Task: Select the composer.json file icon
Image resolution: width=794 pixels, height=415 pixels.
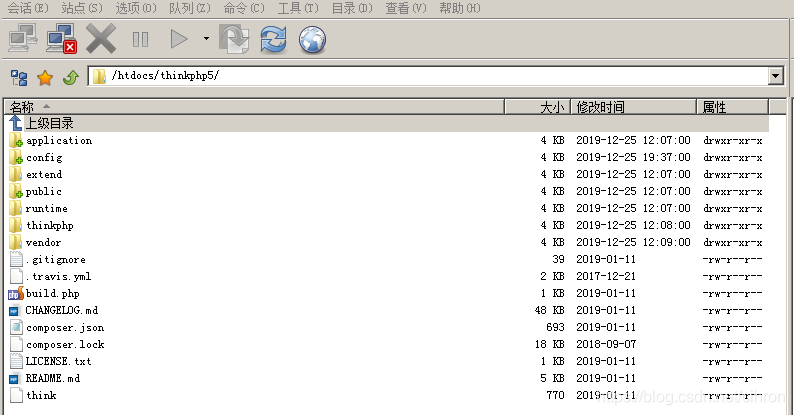Action: 16,327
